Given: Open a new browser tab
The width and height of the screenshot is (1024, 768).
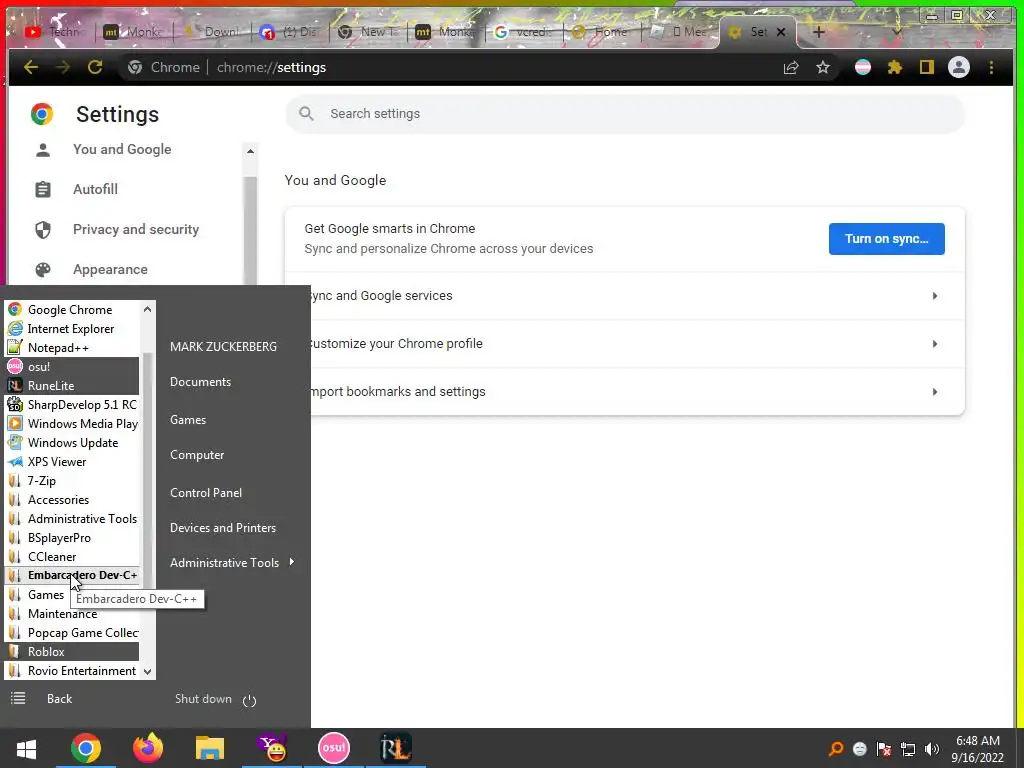Looking at the screenshot, I should [818, 31].
